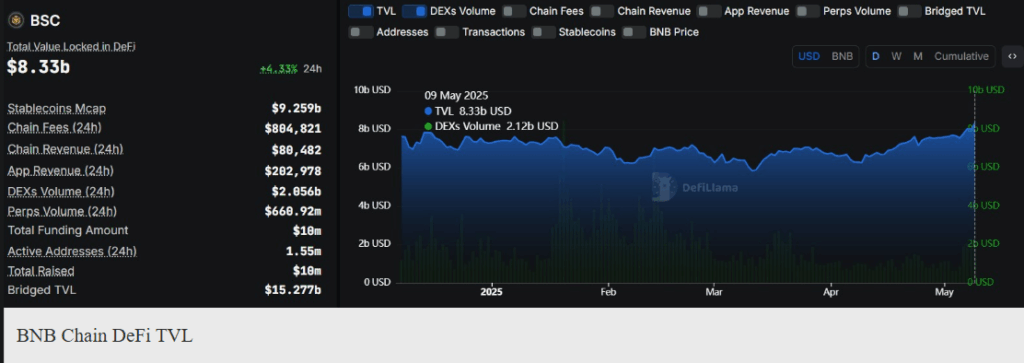Click the $660.92m perps volume value
The image size is (1024, 363).
point(293,212)
